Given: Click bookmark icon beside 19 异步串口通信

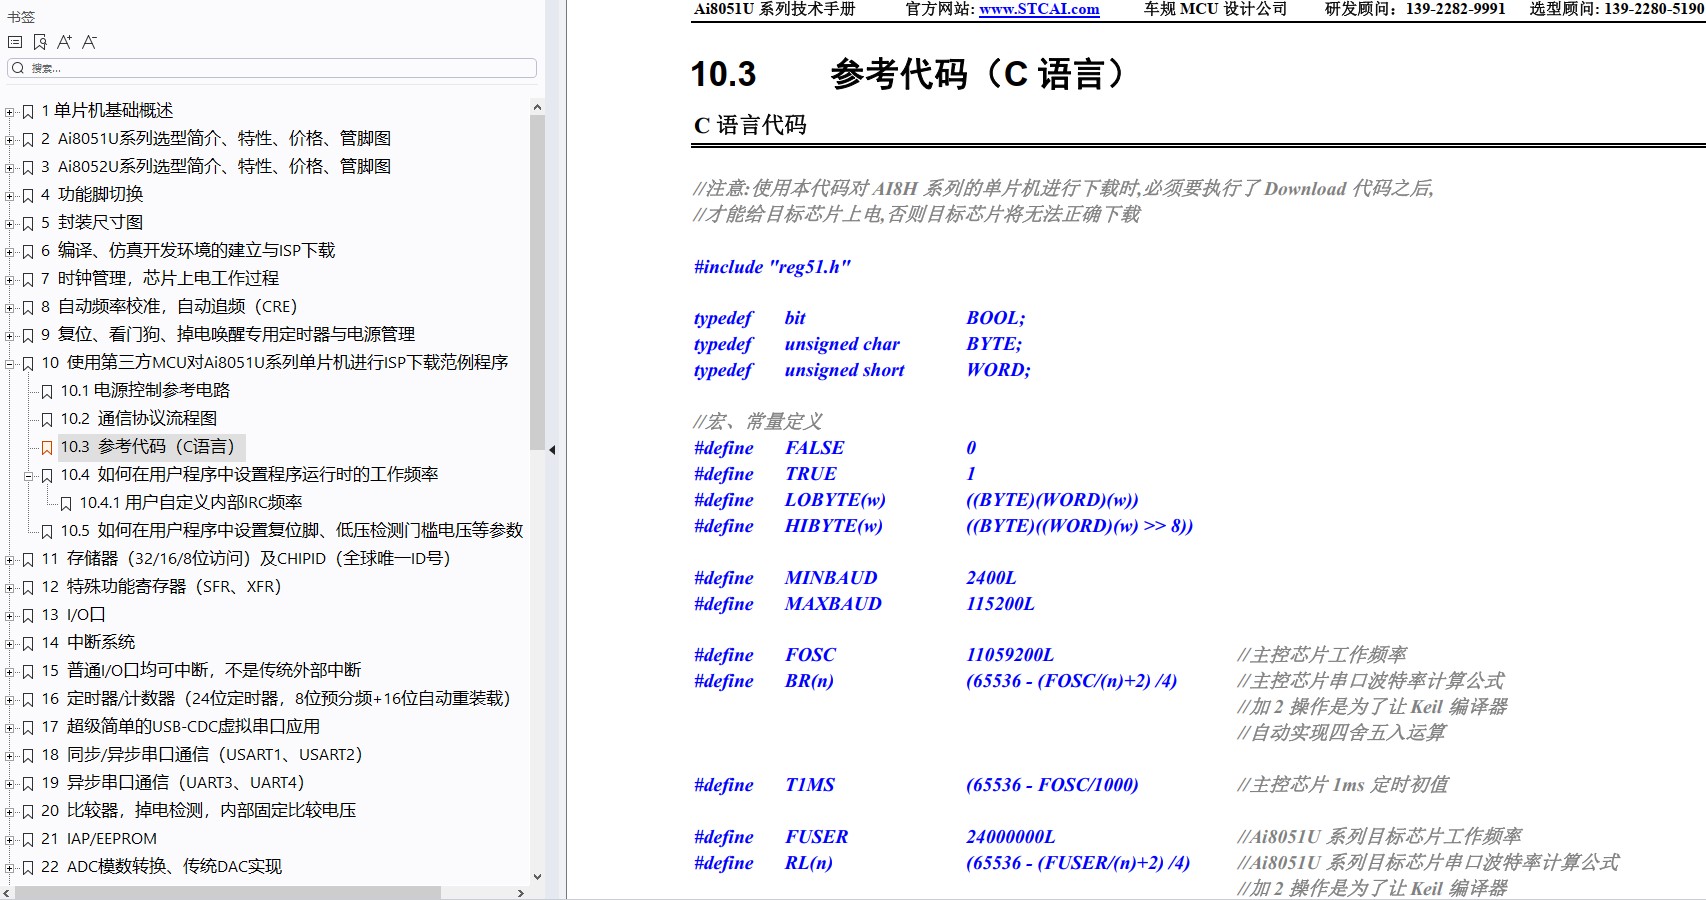Looking at the screenshot, I should [x=28, y=783].
